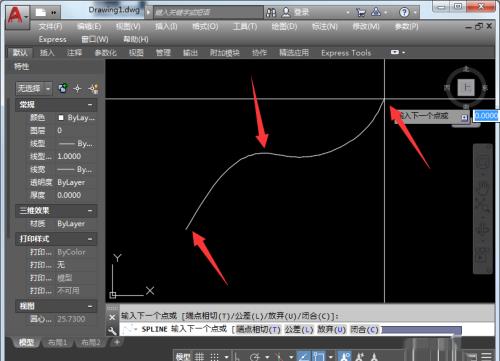
Task: Toggle the drawing grid display in status bar
Action: 199,357
